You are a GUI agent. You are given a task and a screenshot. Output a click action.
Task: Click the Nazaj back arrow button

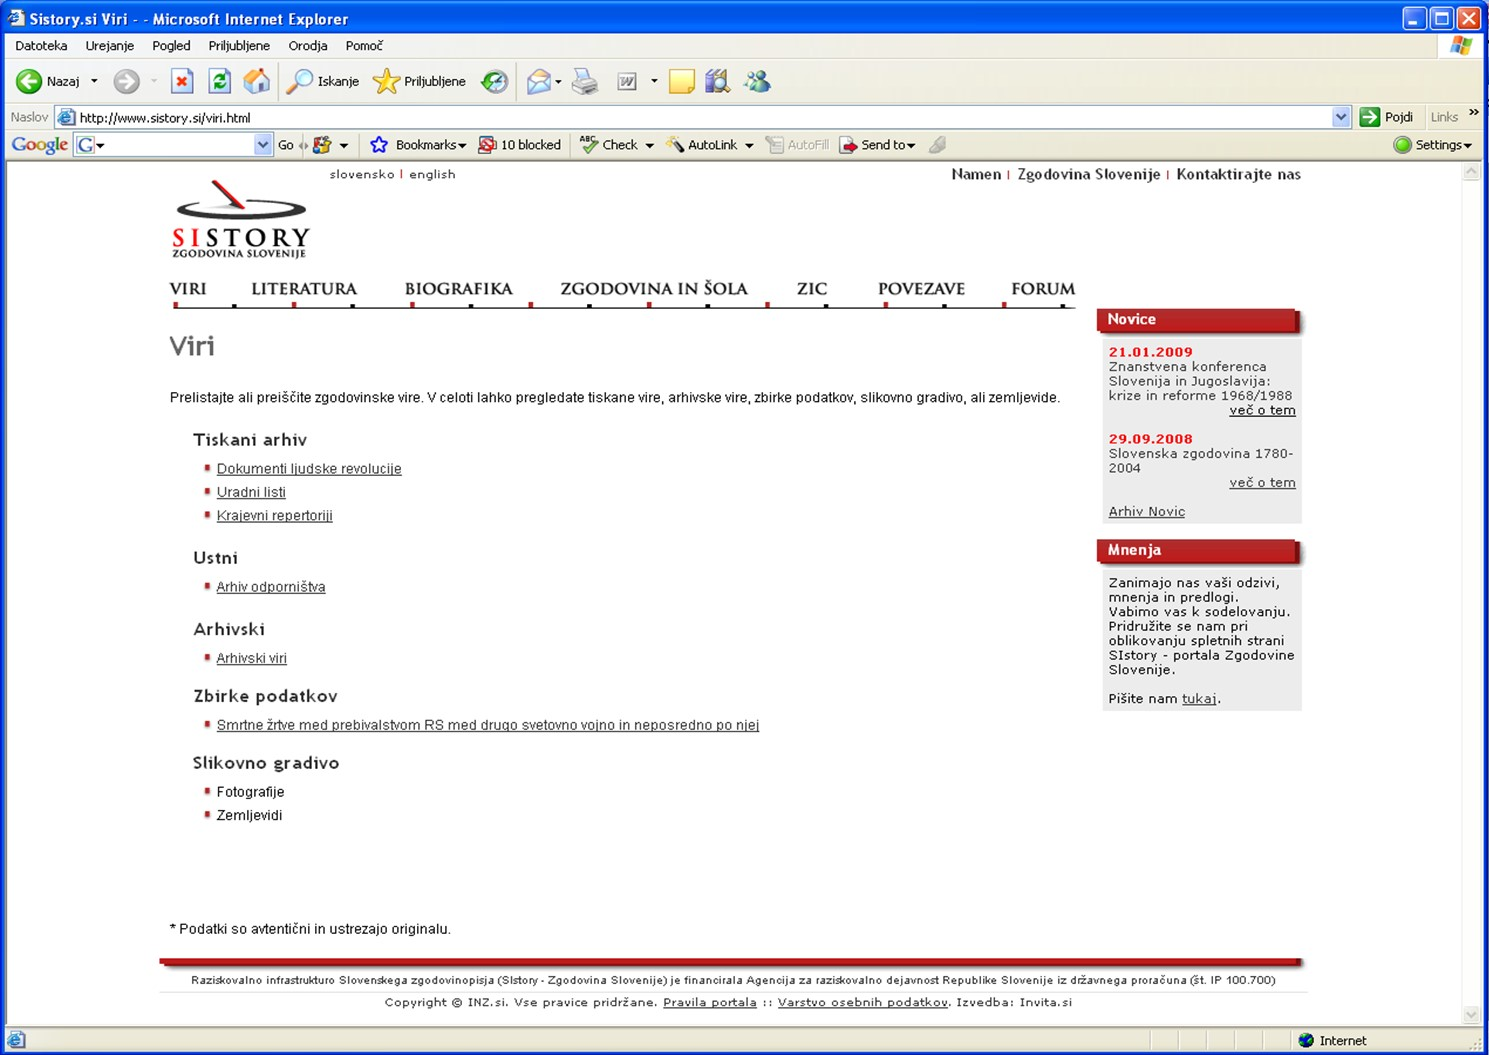pyautogui.click(x=48, y=82)
